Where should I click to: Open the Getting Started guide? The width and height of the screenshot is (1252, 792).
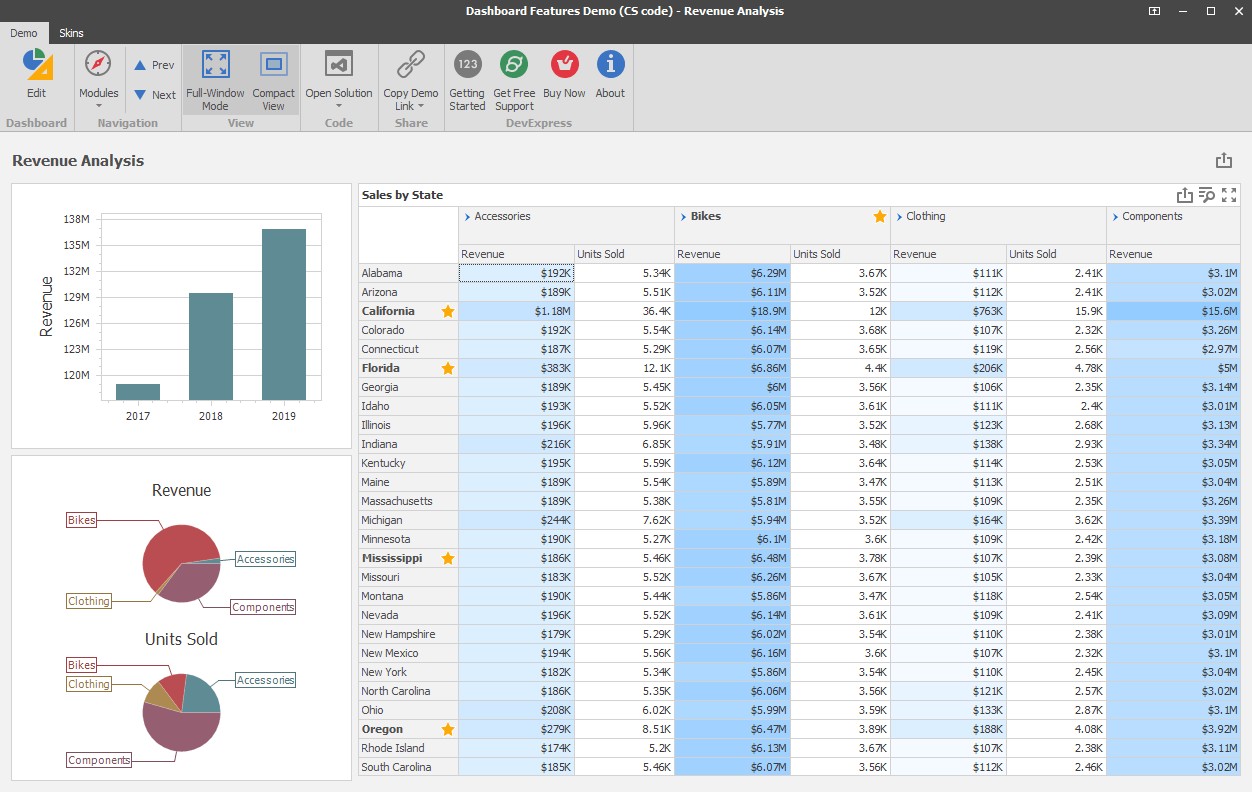[467, 65]
